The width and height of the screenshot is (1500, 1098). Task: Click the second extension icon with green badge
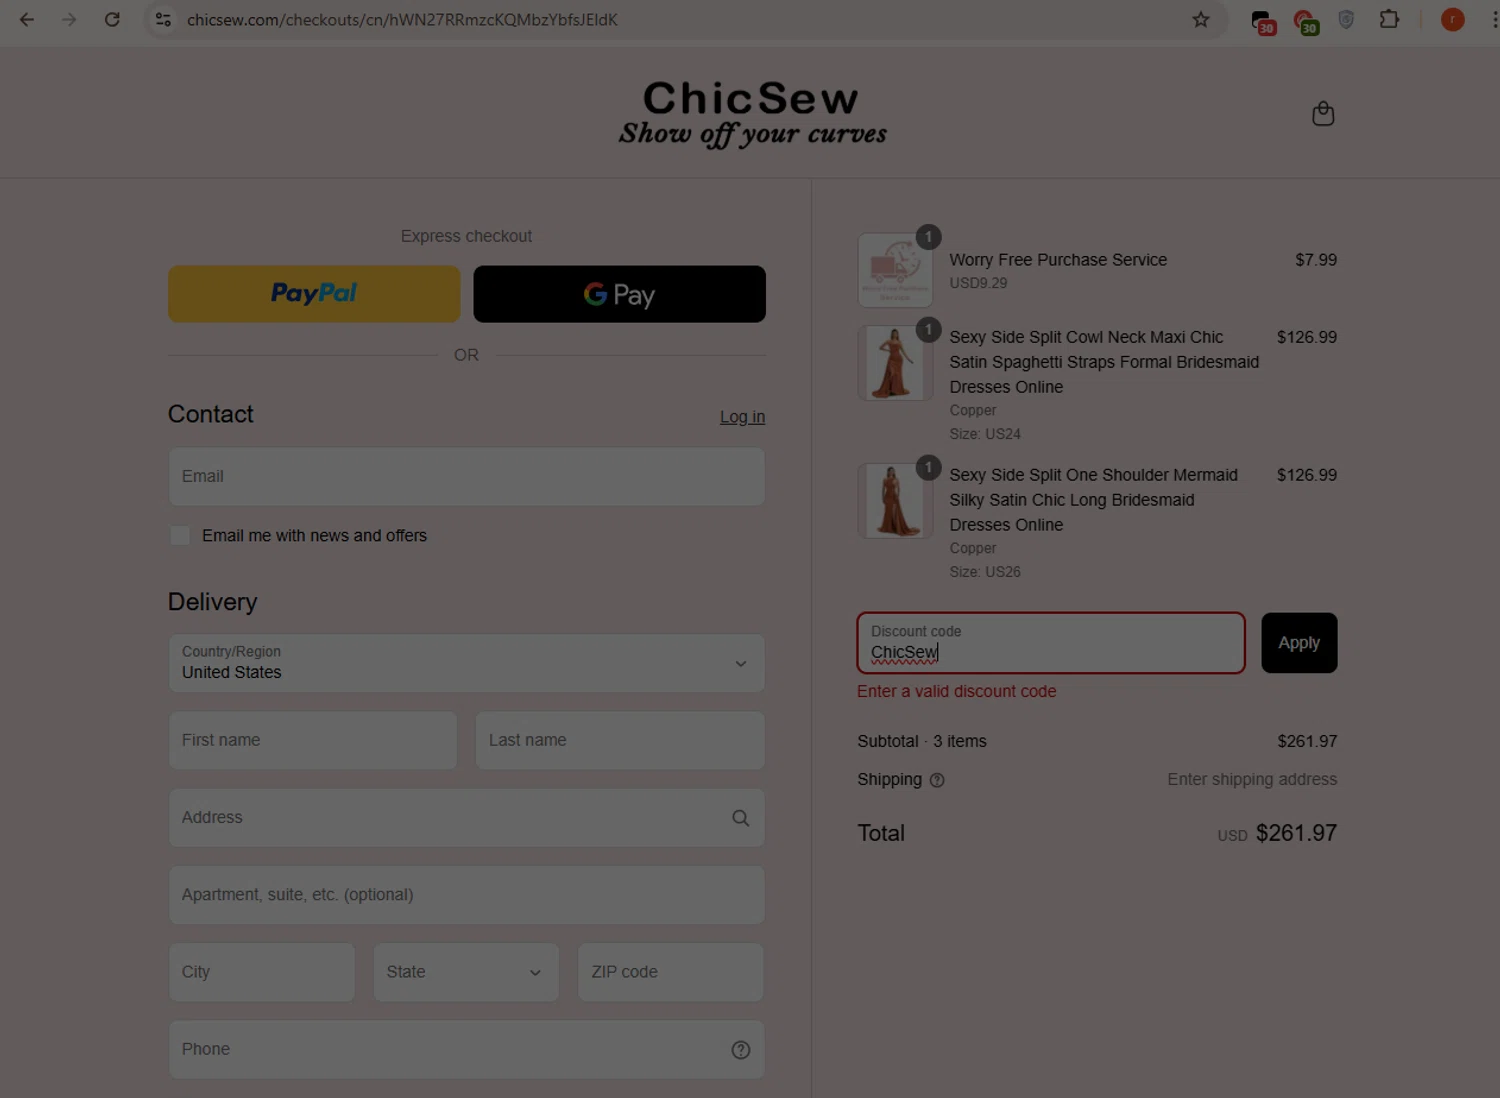(1305, 21)
